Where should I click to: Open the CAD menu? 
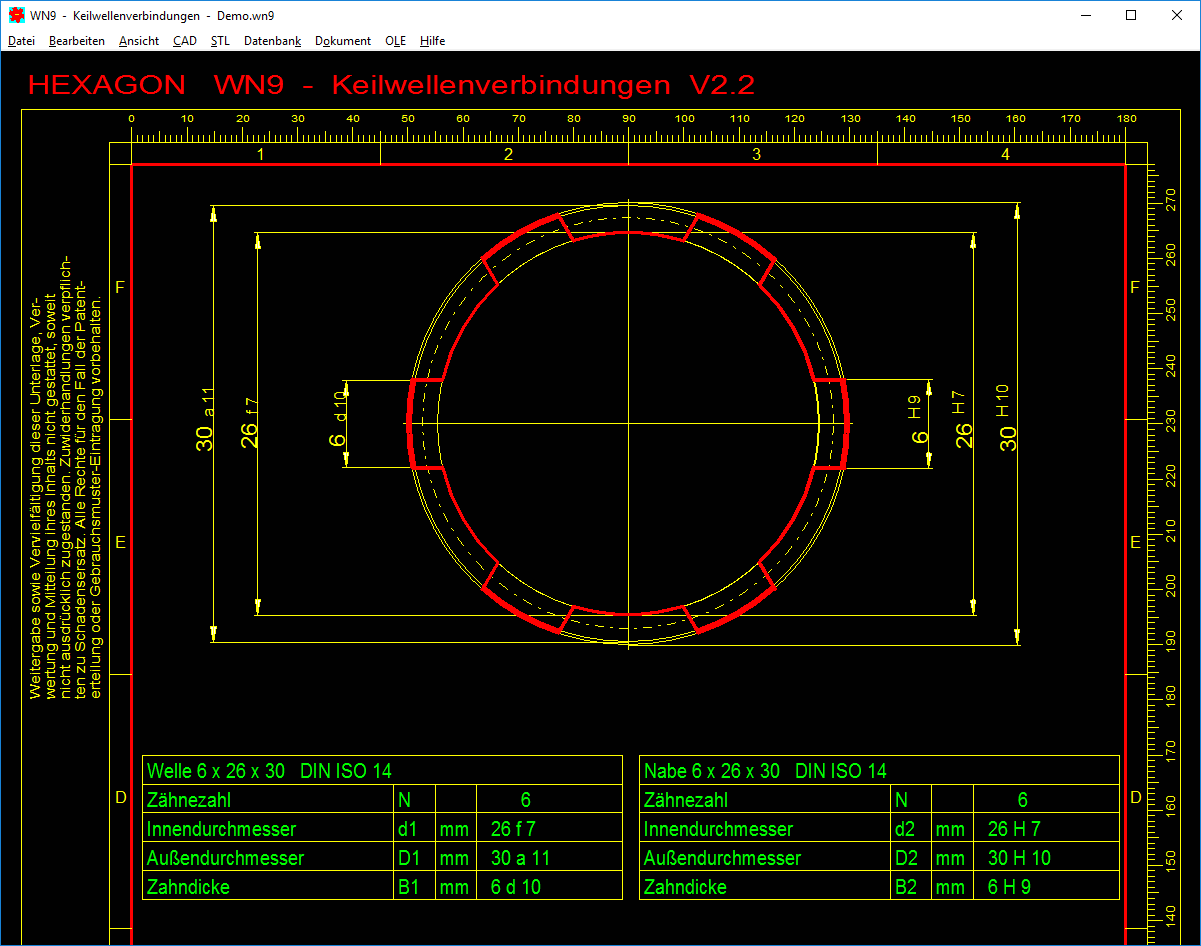[x=184, y=41]
